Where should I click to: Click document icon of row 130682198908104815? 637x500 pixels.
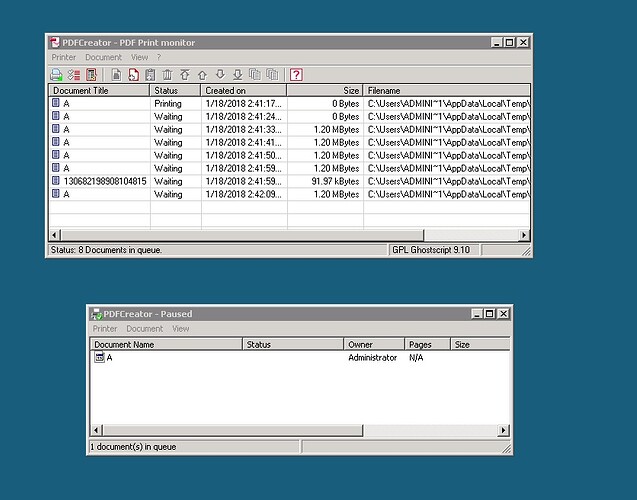(56, 180)
